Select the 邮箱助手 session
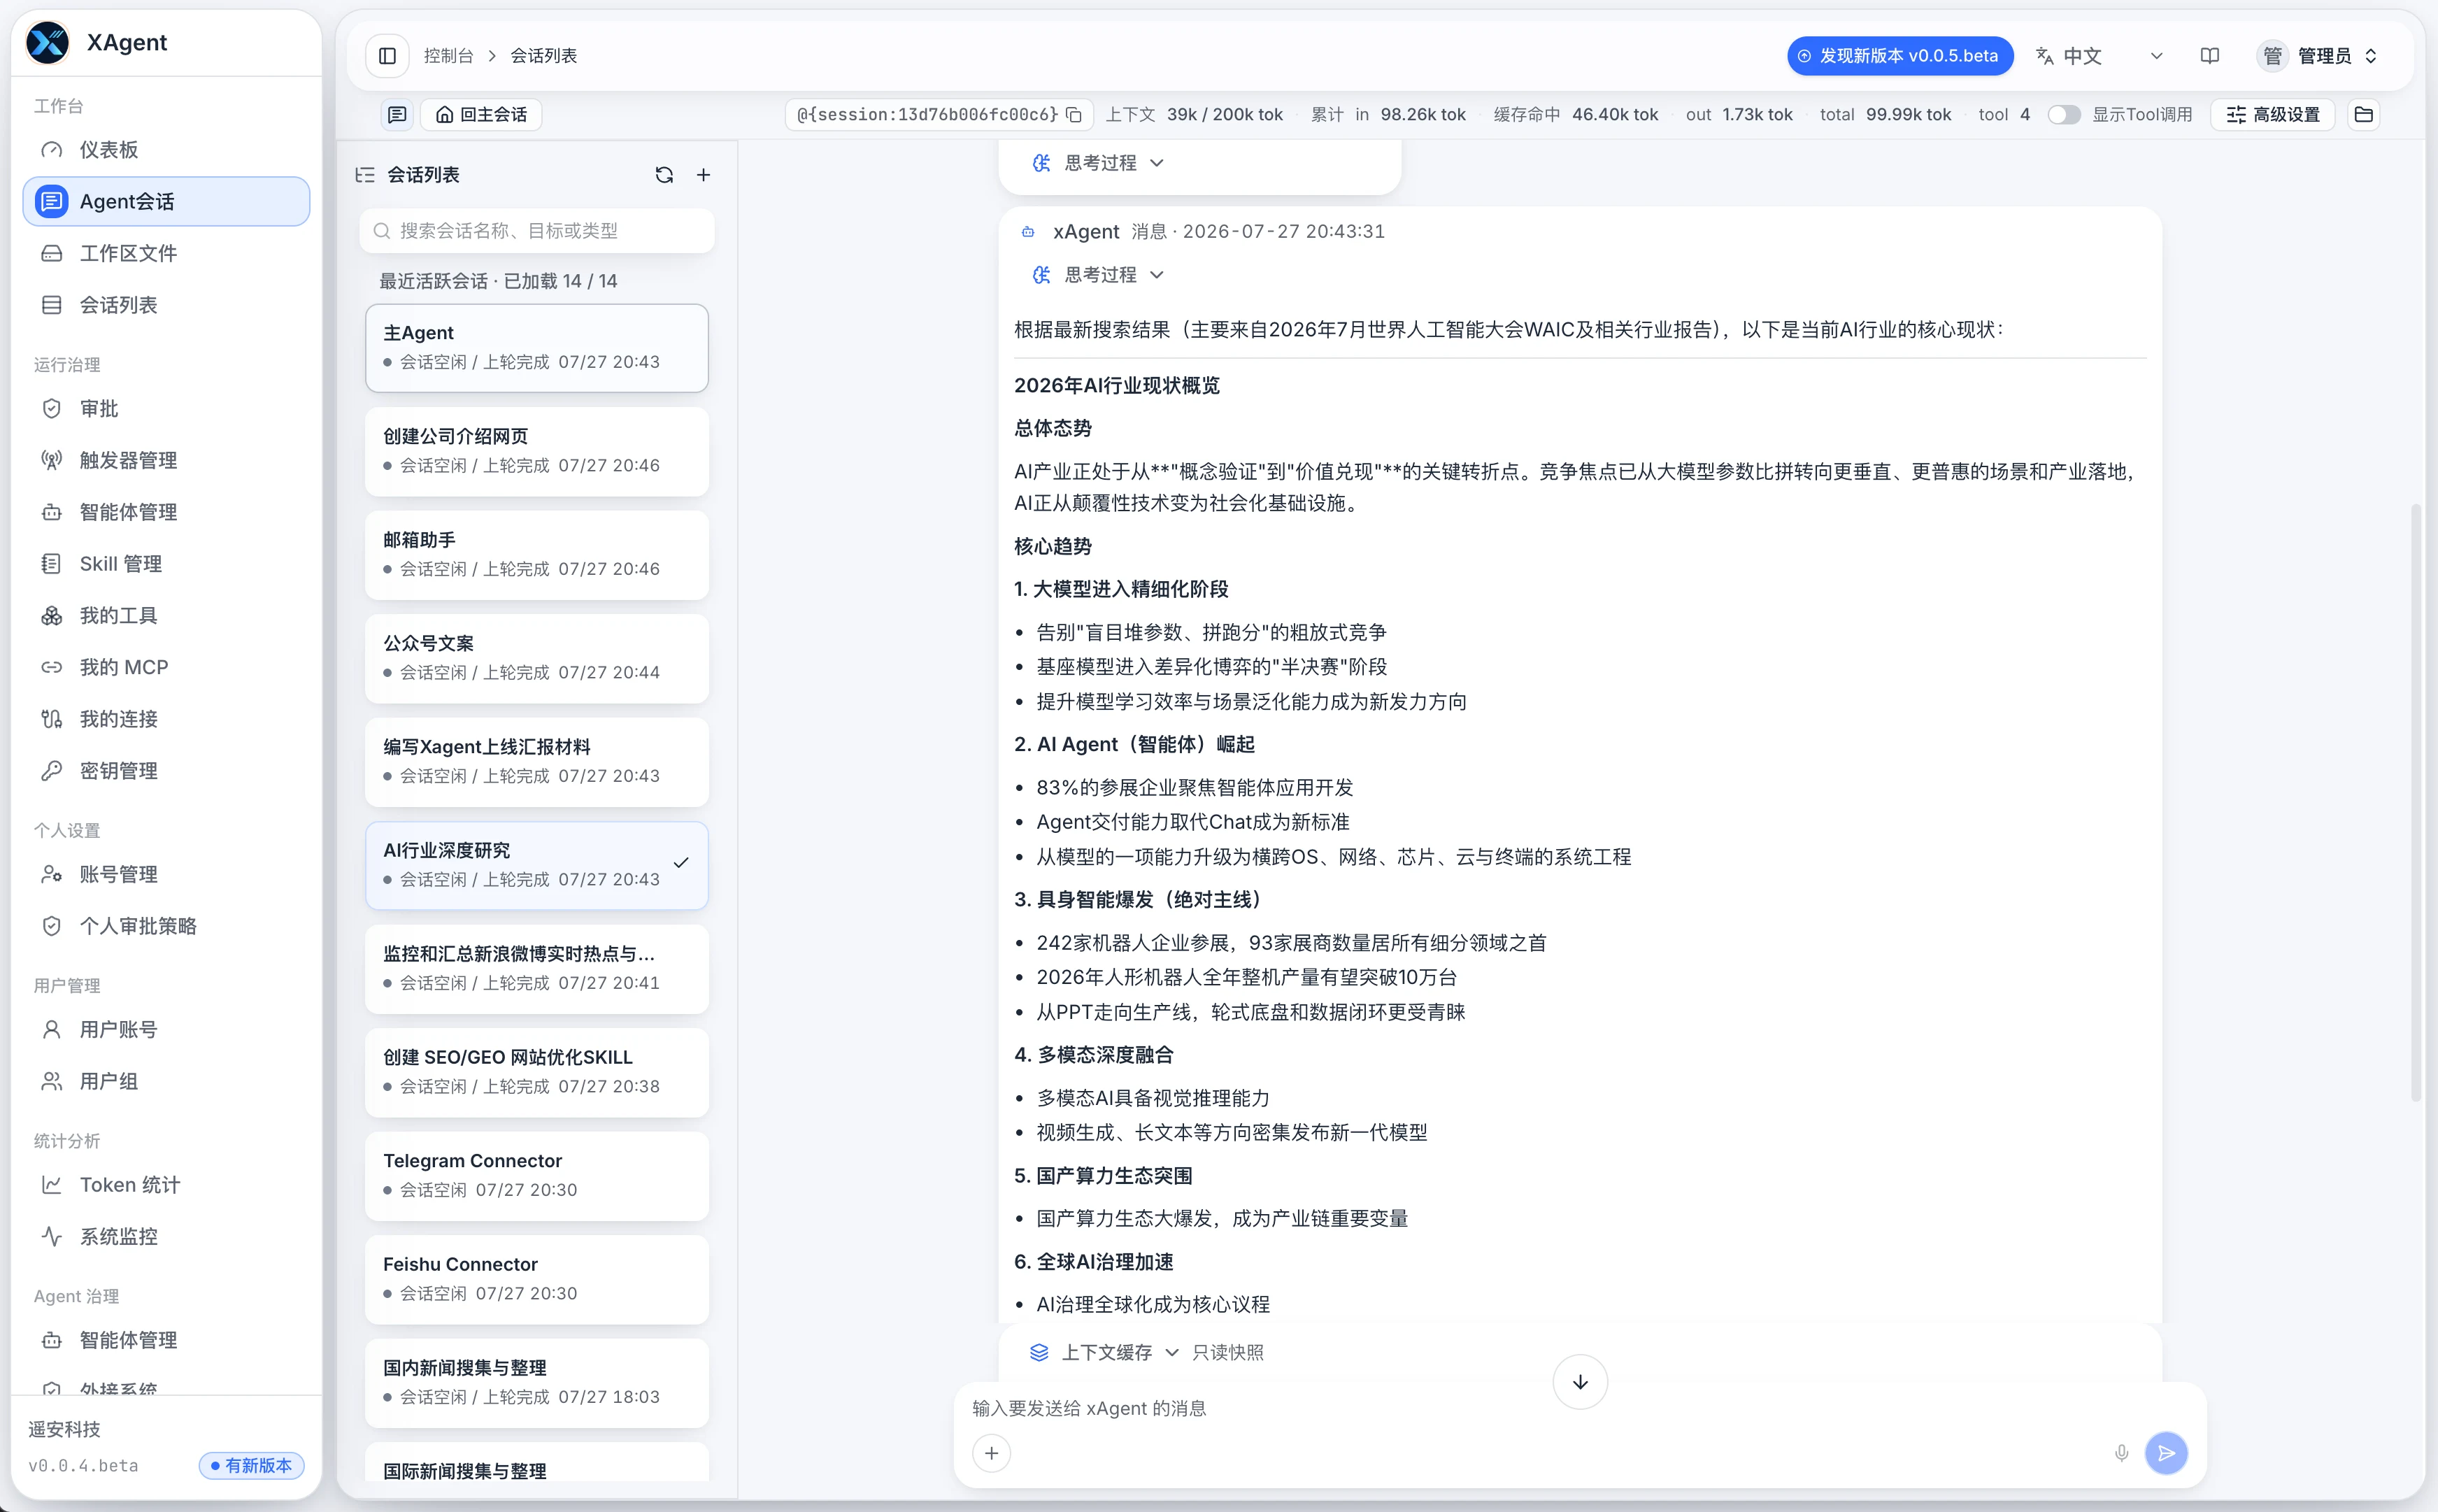 click(x=537, y=555)
